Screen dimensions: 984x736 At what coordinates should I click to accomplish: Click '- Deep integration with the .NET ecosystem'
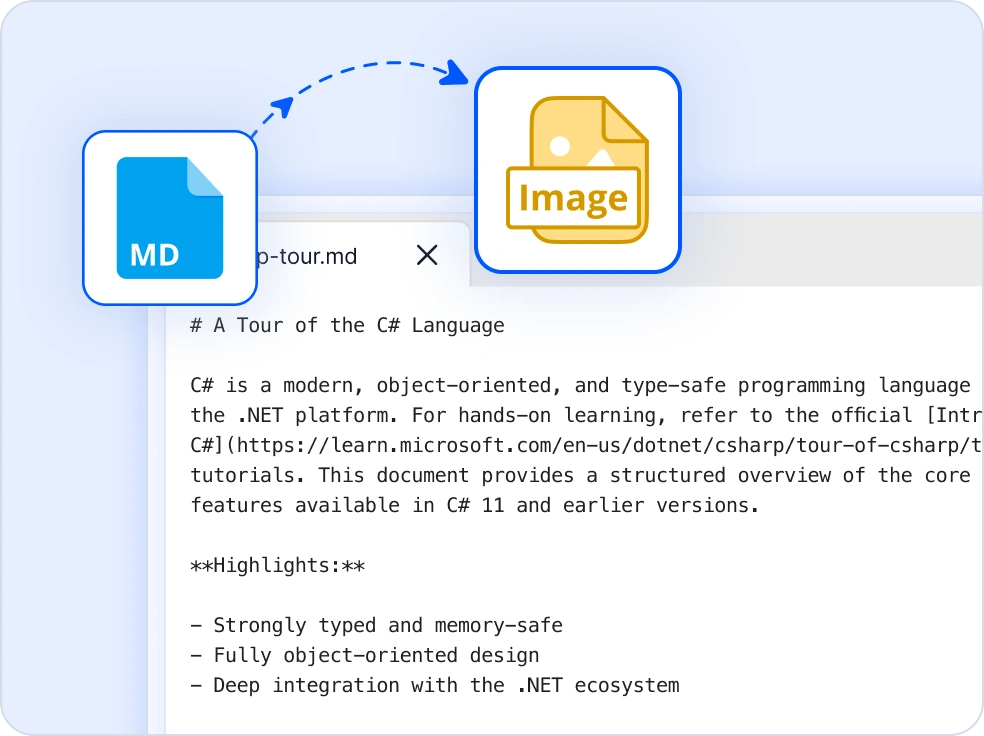click(x=435, y=685)
